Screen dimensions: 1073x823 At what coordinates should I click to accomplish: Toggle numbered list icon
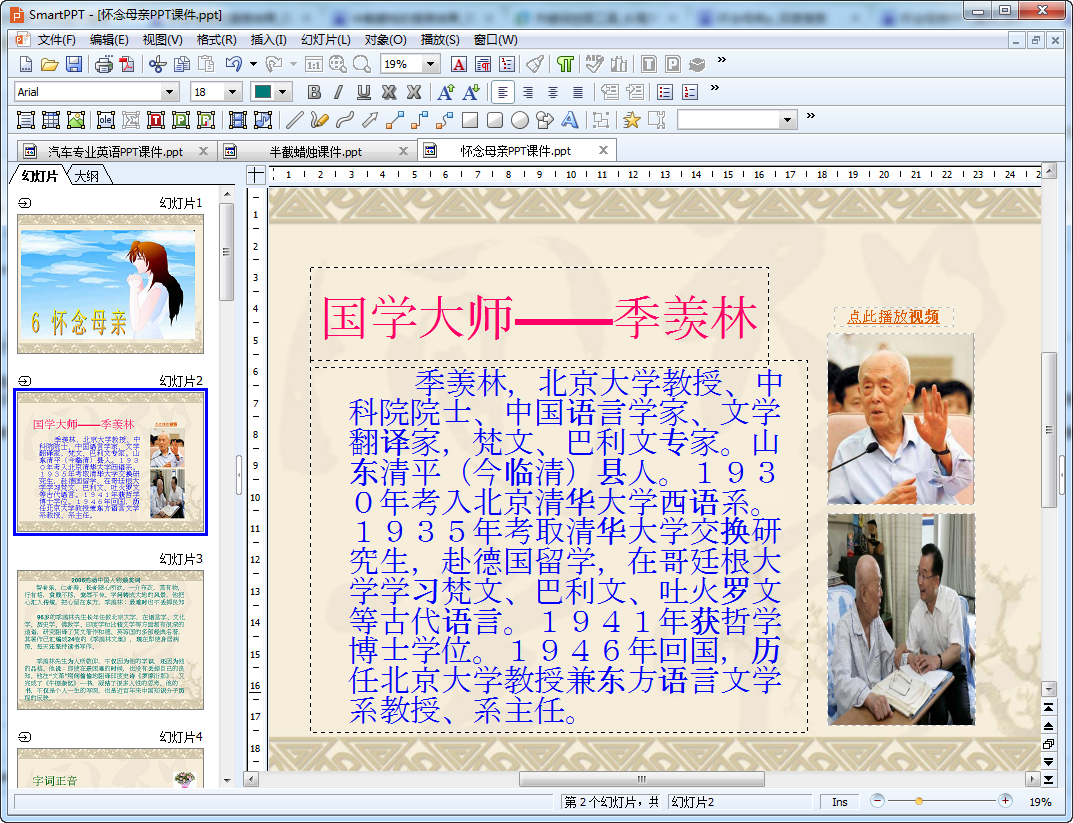(x=690, y=92)
